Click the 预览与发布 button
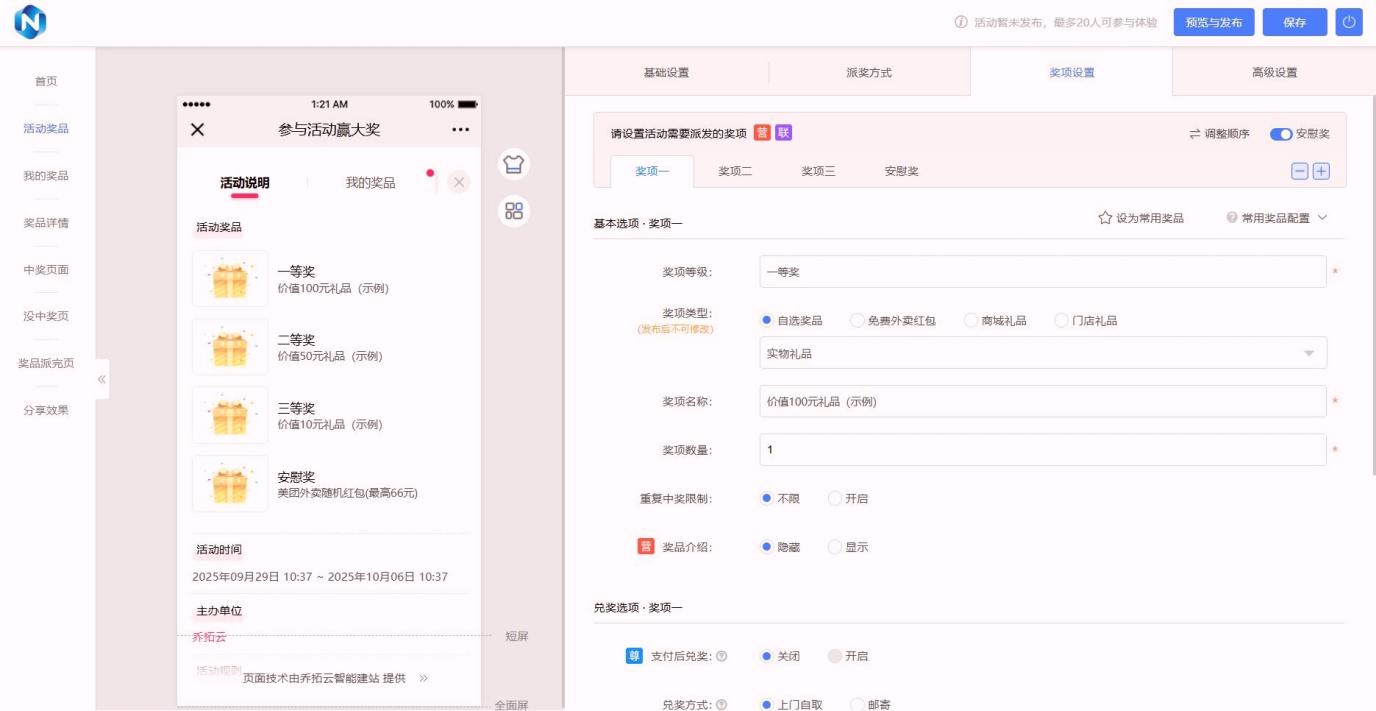1376x711 pixels. (x=1213, y=21)
